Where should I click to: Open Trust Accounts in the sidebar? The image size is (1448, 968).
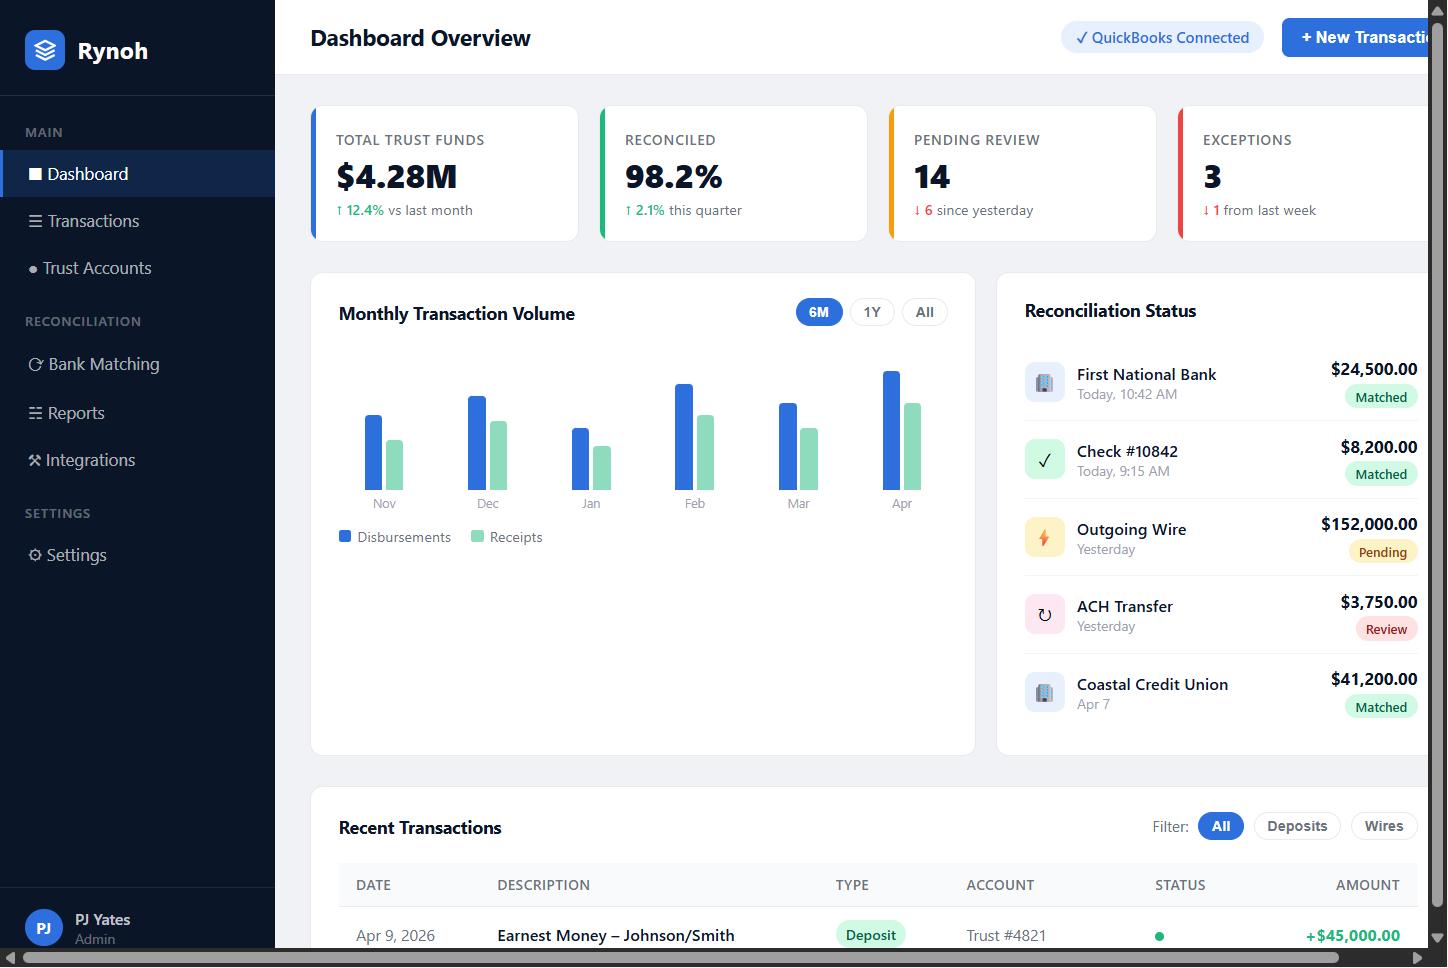pyautogui.click(x=137, y=268)
